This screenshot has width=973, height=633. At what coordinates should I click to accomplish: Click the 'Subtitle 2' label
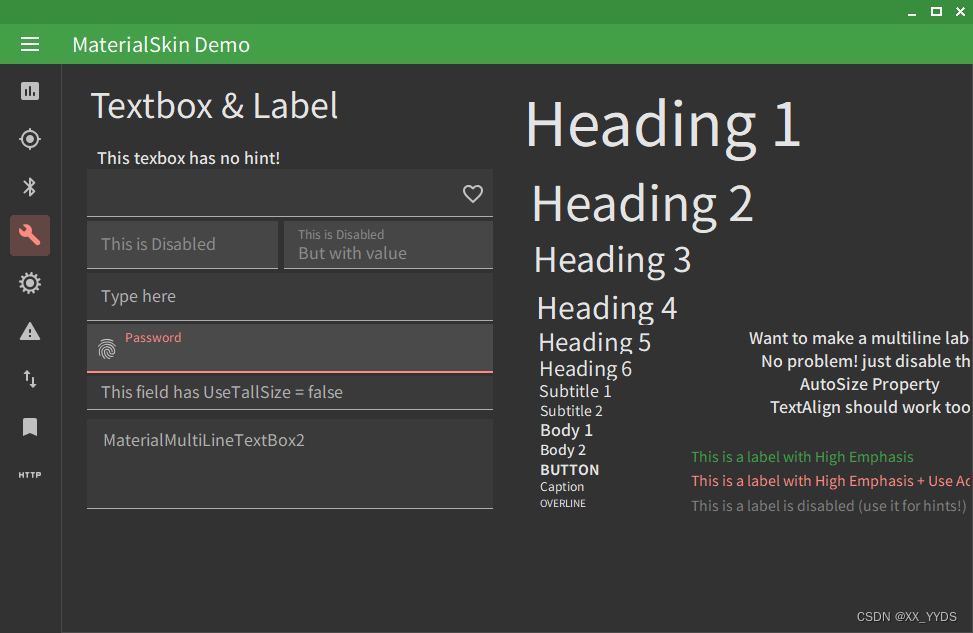571,411
